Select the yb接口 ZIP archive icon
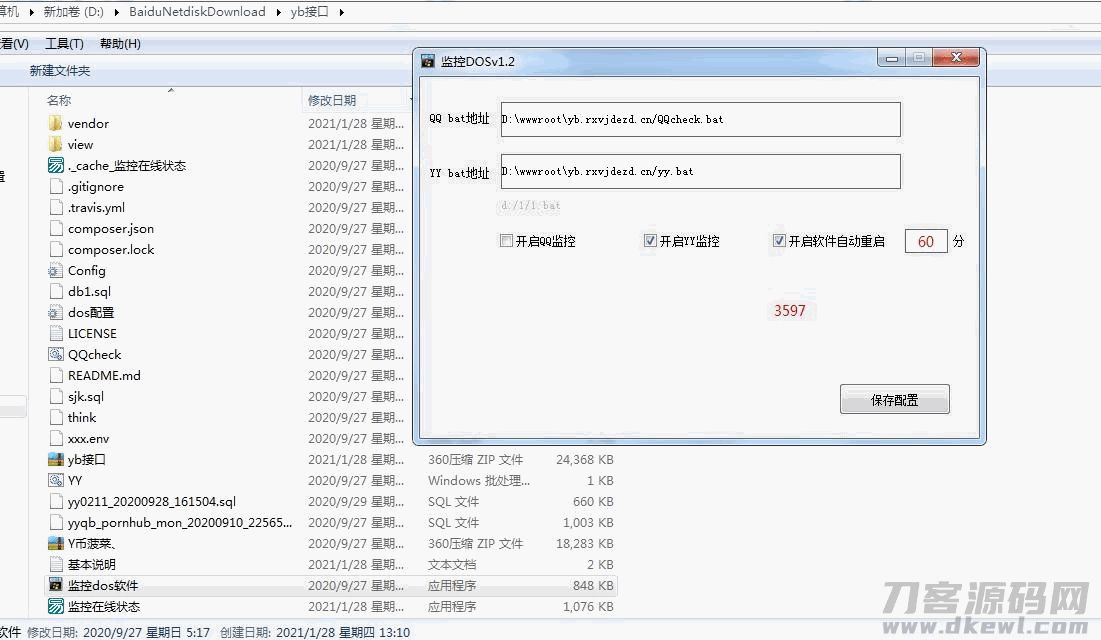1101x640 pixels. click(x=56, y=460)
